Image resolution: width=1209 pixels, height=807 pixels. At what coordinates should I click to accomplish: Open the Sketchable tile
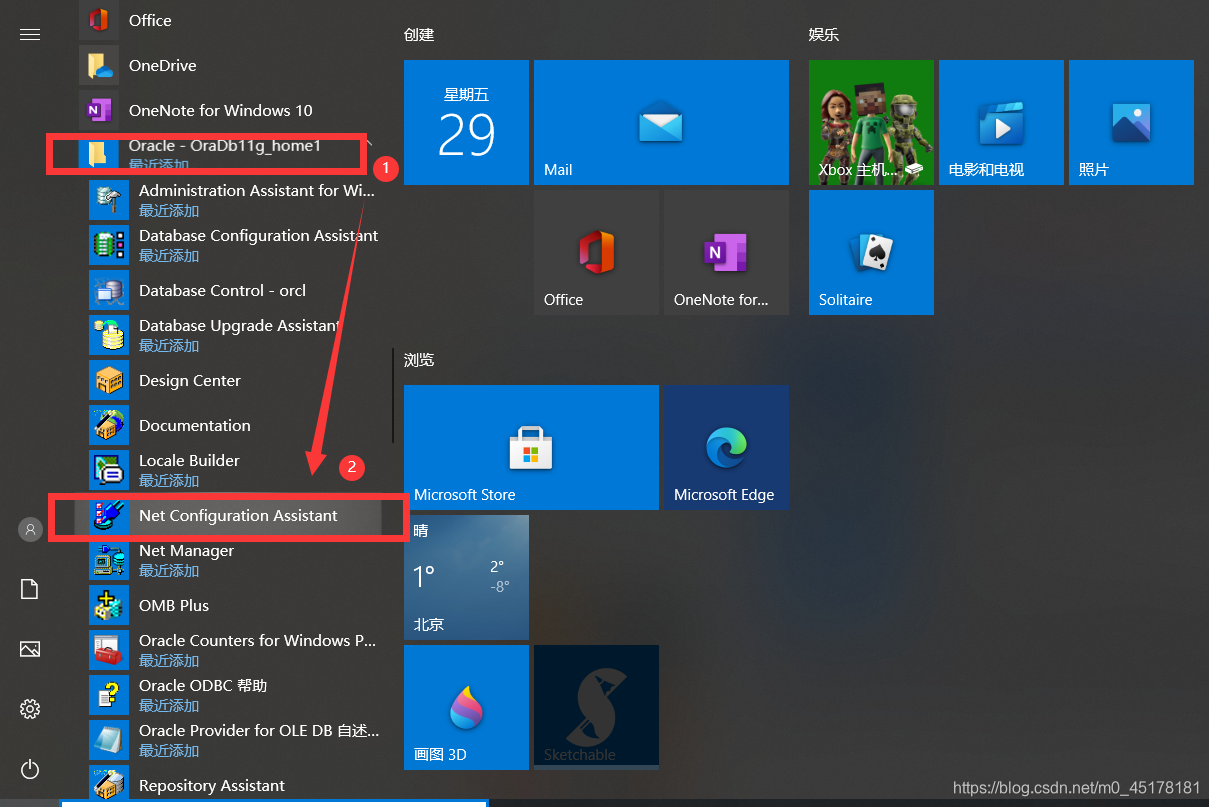tap(596, 707)
